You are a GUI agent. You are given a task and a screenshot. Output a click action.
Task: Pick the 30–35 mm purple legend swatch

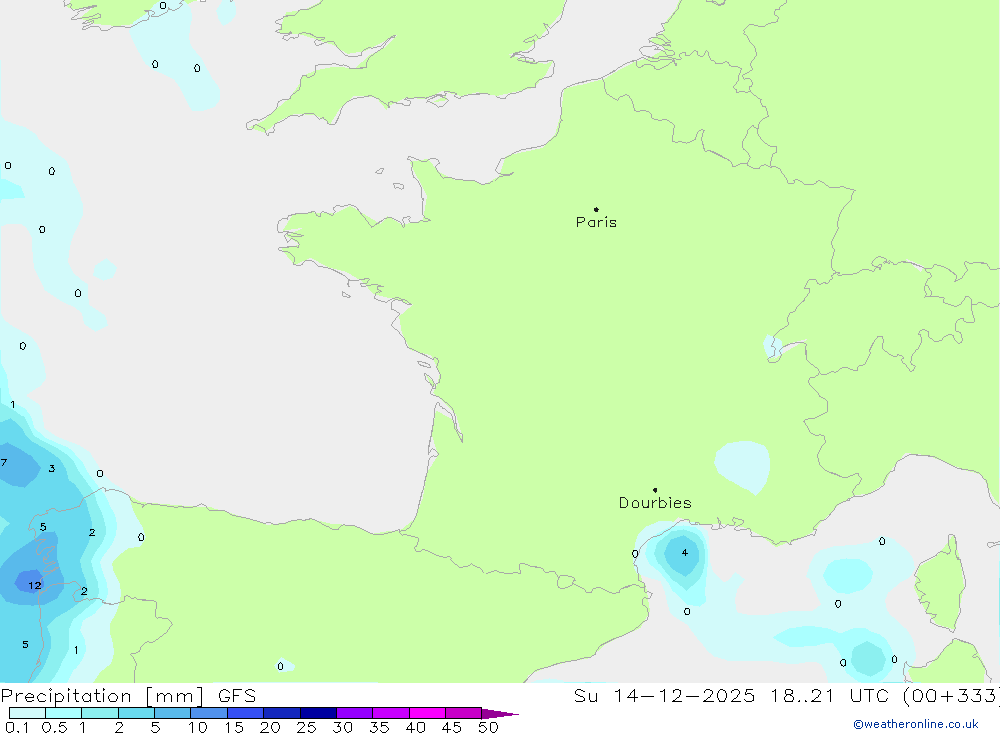coord(355,713)
